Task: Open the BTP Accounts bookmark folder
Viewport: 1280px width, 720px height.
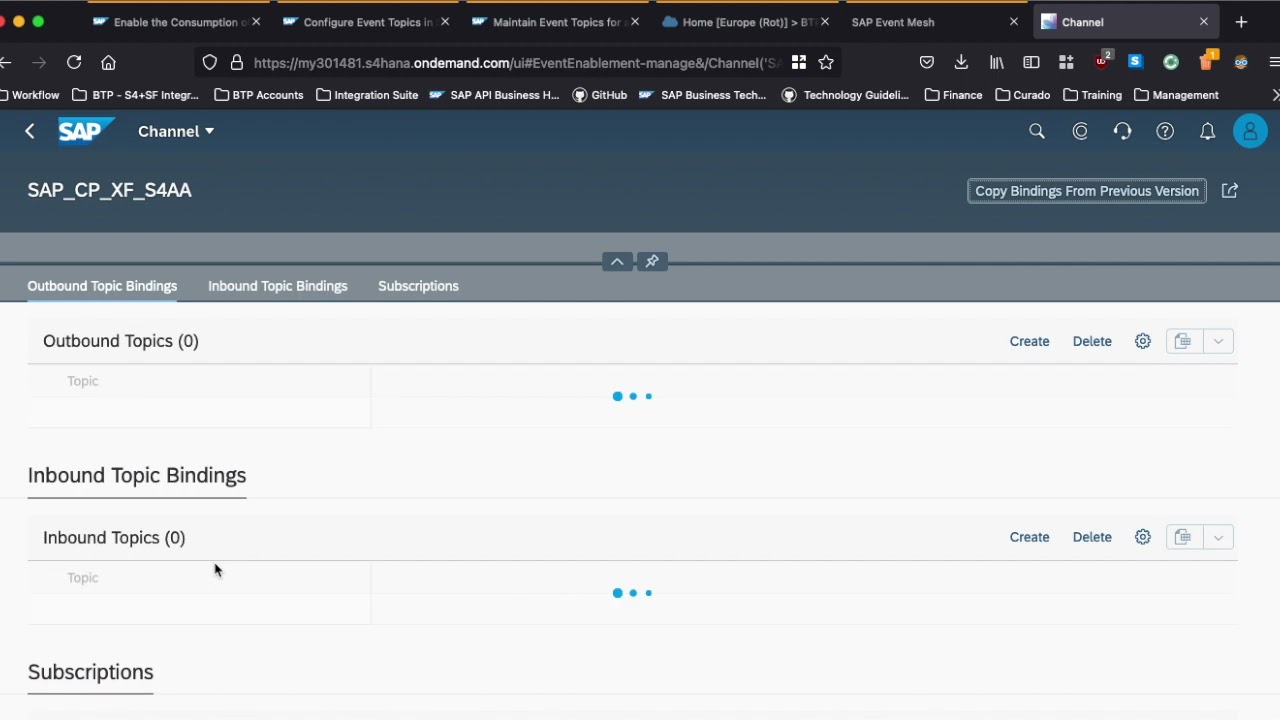Action: 259,95
